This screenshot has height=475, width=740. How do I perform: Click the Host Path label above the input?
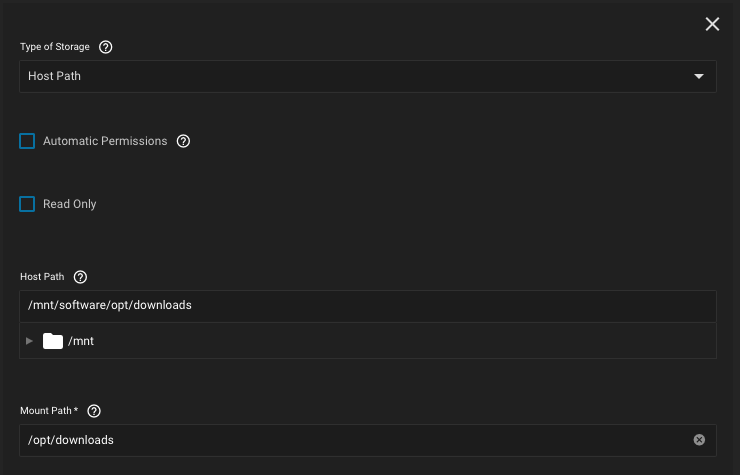pos(42,277)
